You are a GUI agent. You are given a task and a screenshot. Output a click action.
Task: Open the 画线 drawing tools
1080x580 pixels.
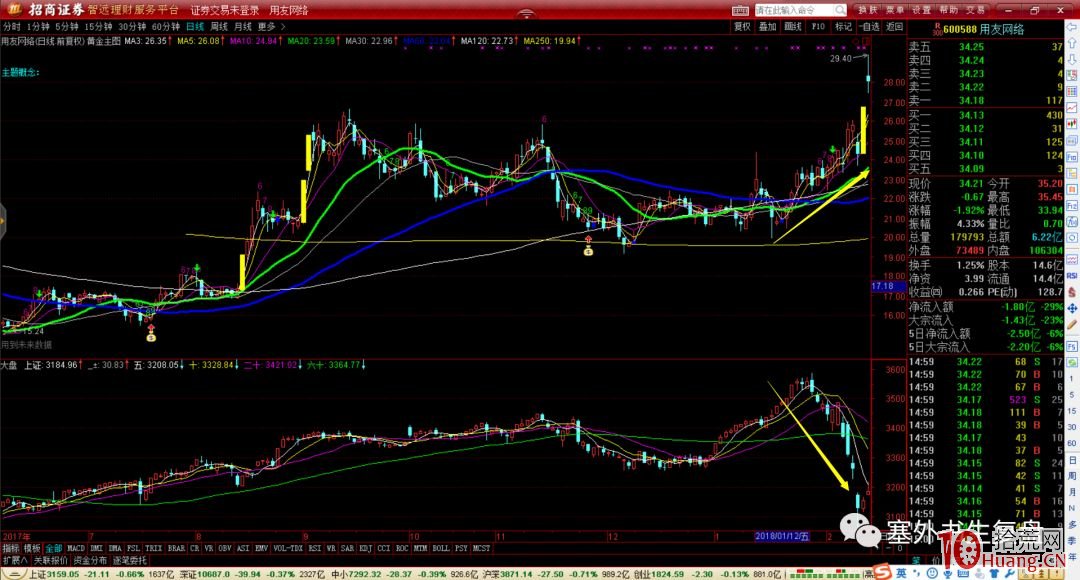tap(793, 27)
